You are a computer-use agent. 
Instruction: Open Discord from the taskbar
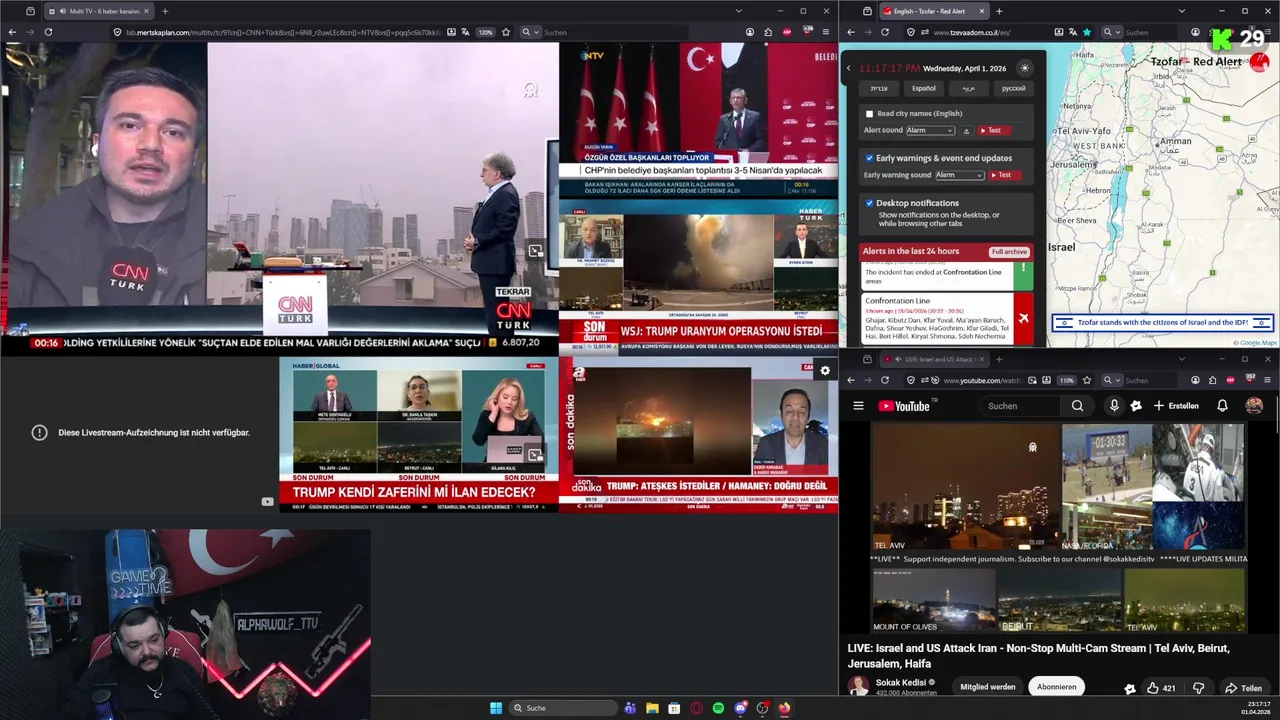click(740, 708)
